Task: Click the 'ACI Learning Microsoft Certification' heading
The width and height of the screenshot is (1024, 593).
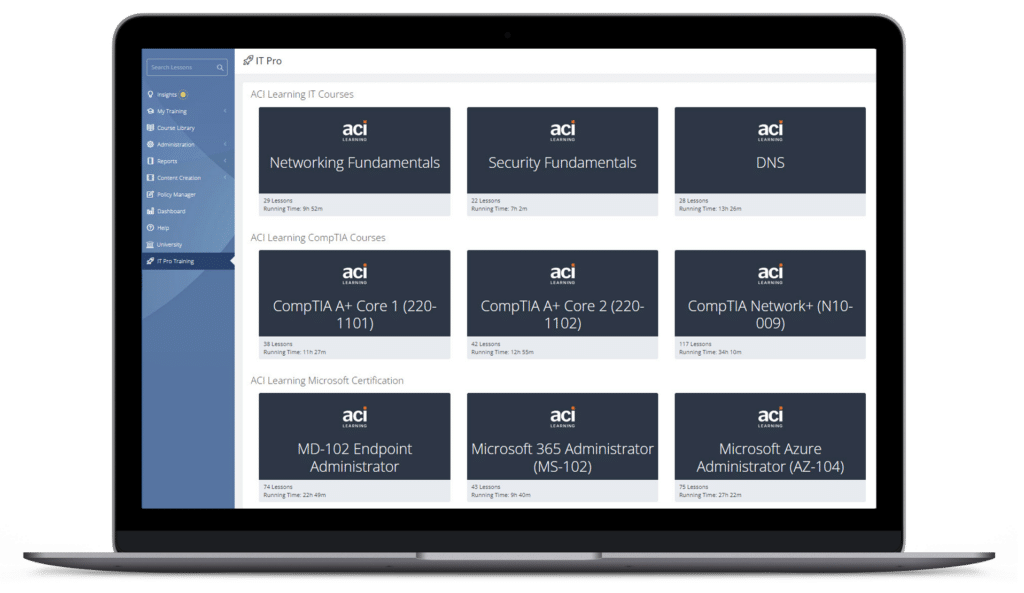Action: click(327, 381)
